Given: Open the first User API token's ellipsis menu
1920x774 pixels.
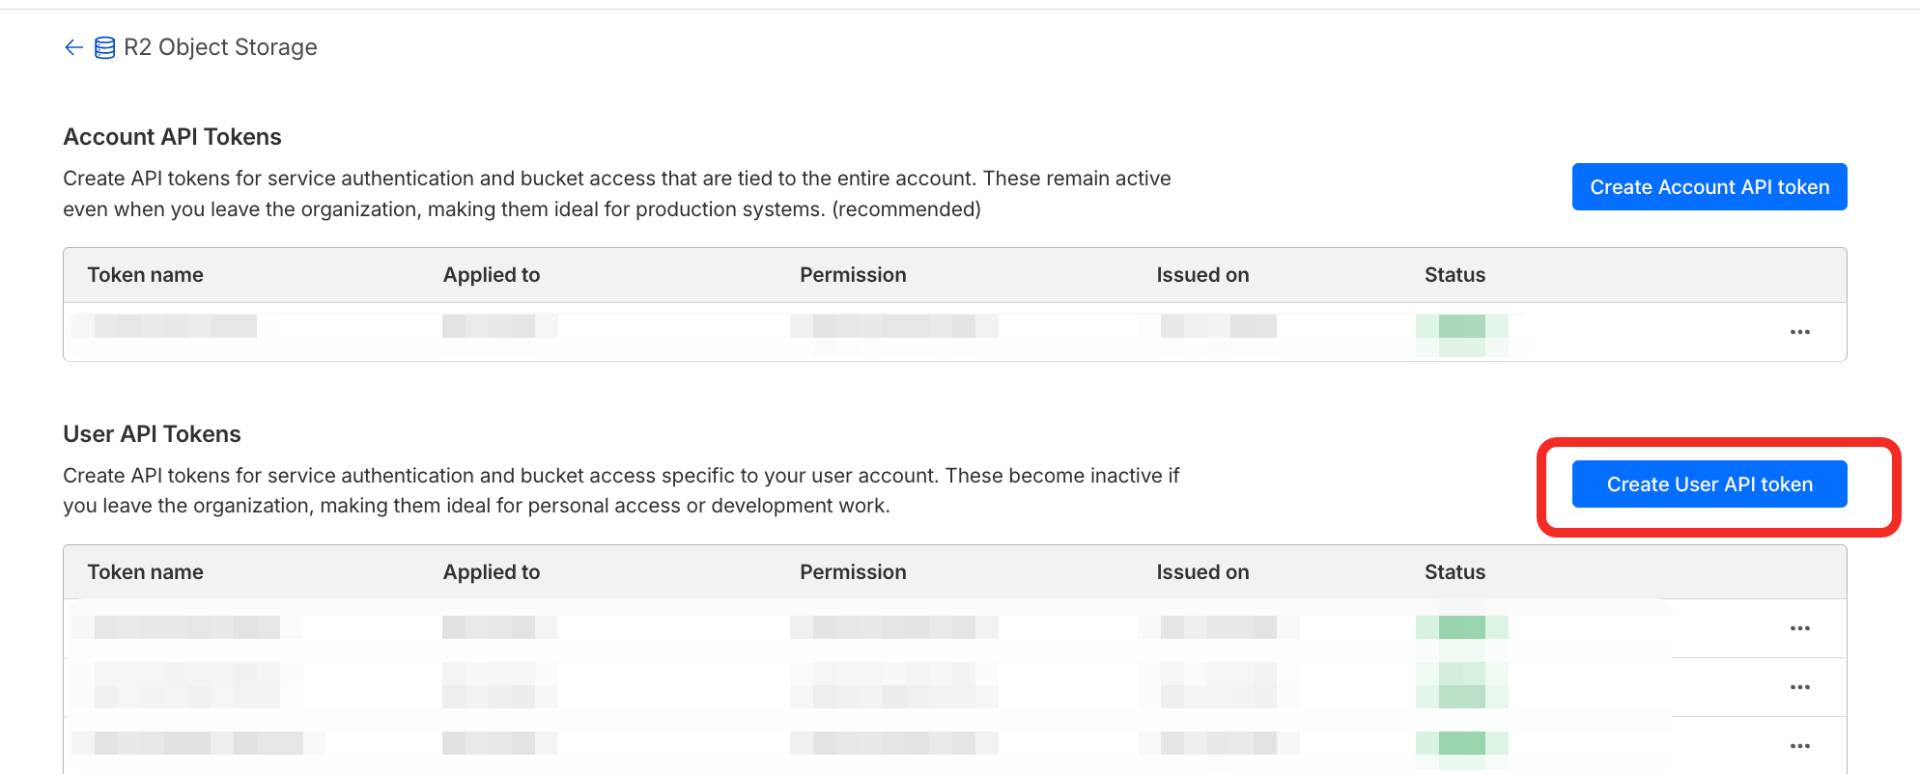Looking at the screenshot, I should pos(1799,628).
